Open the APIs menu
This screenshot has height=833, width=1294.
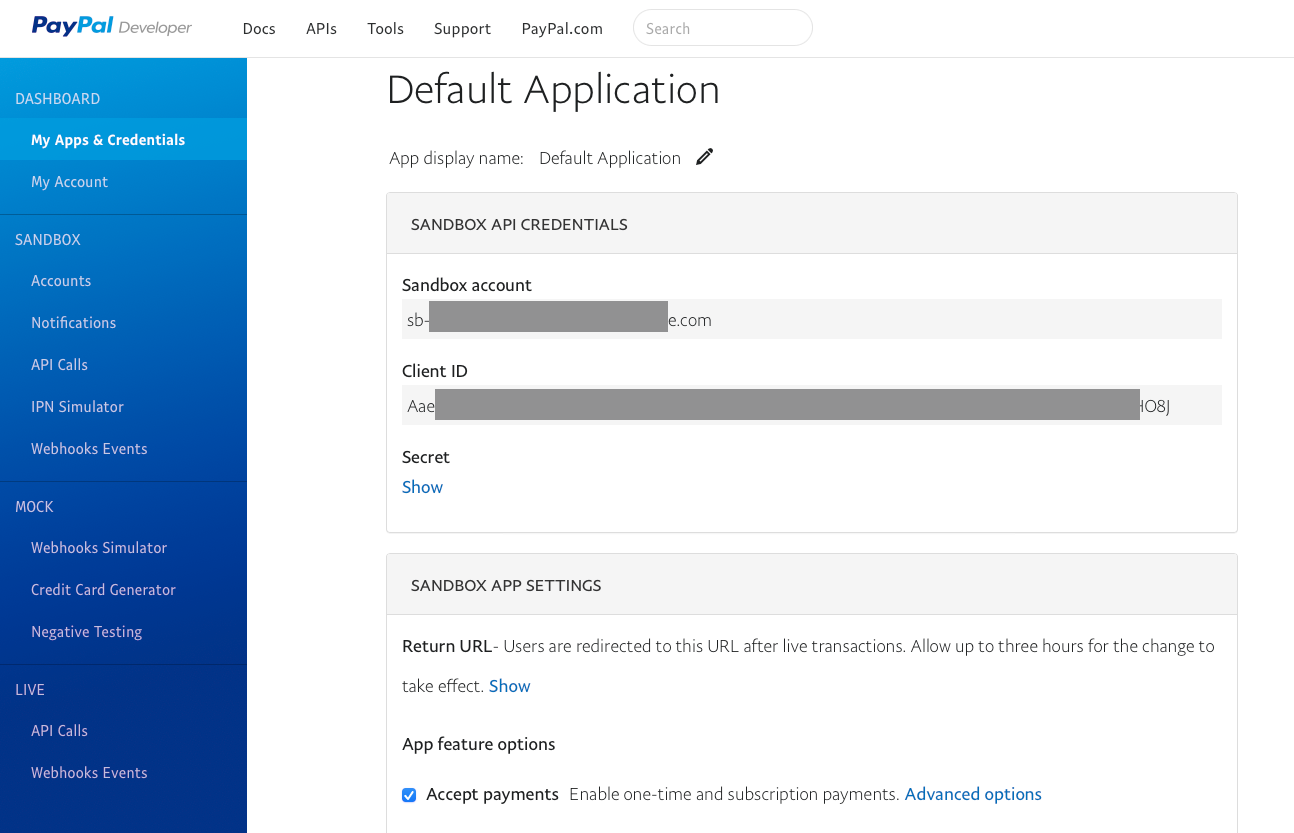[321, 28]
